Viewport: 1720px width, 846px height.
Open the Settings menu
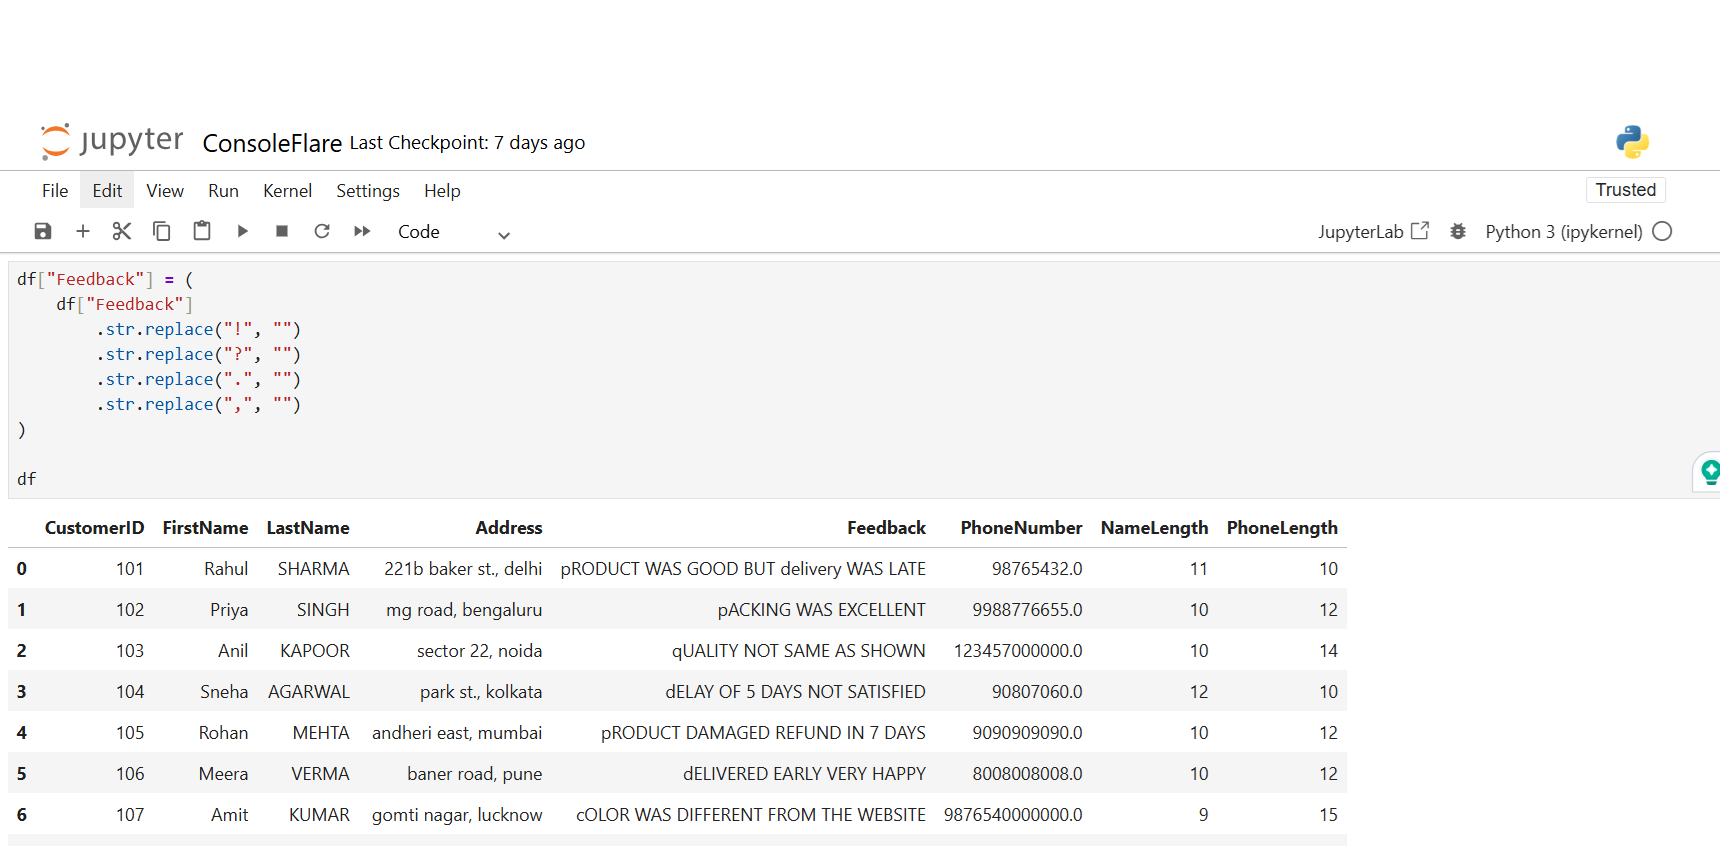367,191
